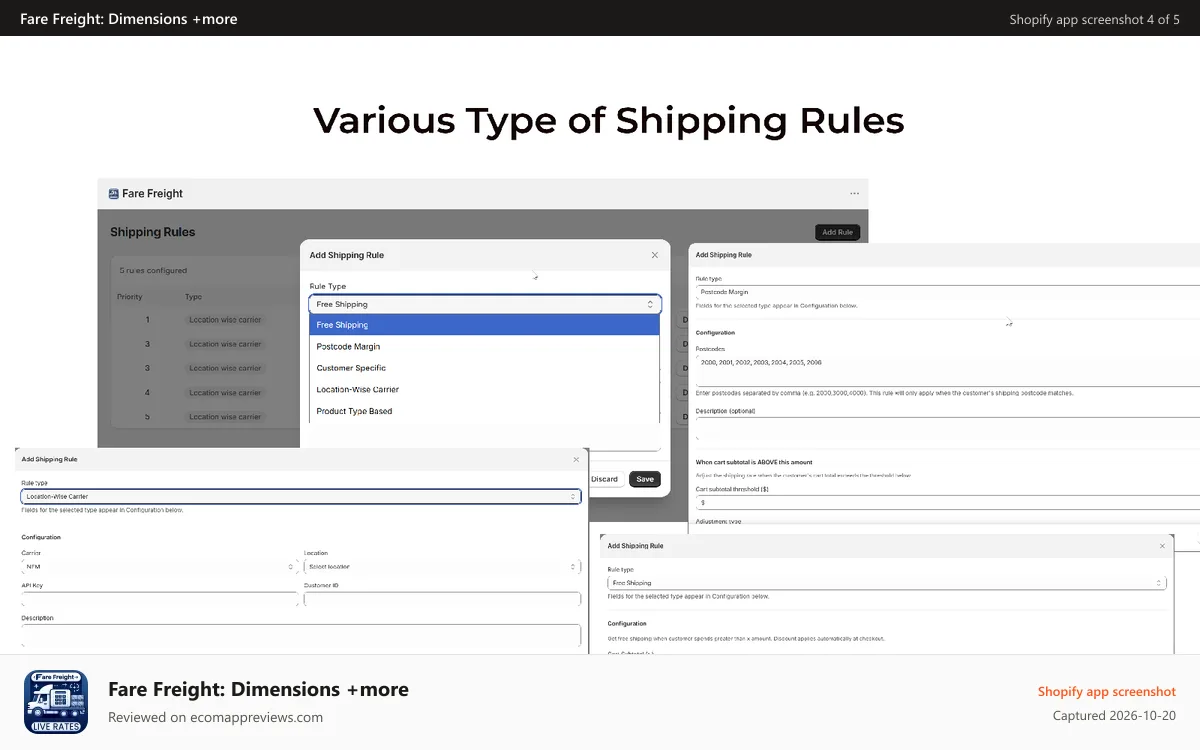The height and width of the screenshot is (750, 1200).
Task: Close the bottom Free Shipping rule dialog
Action: coord(1162,546)
